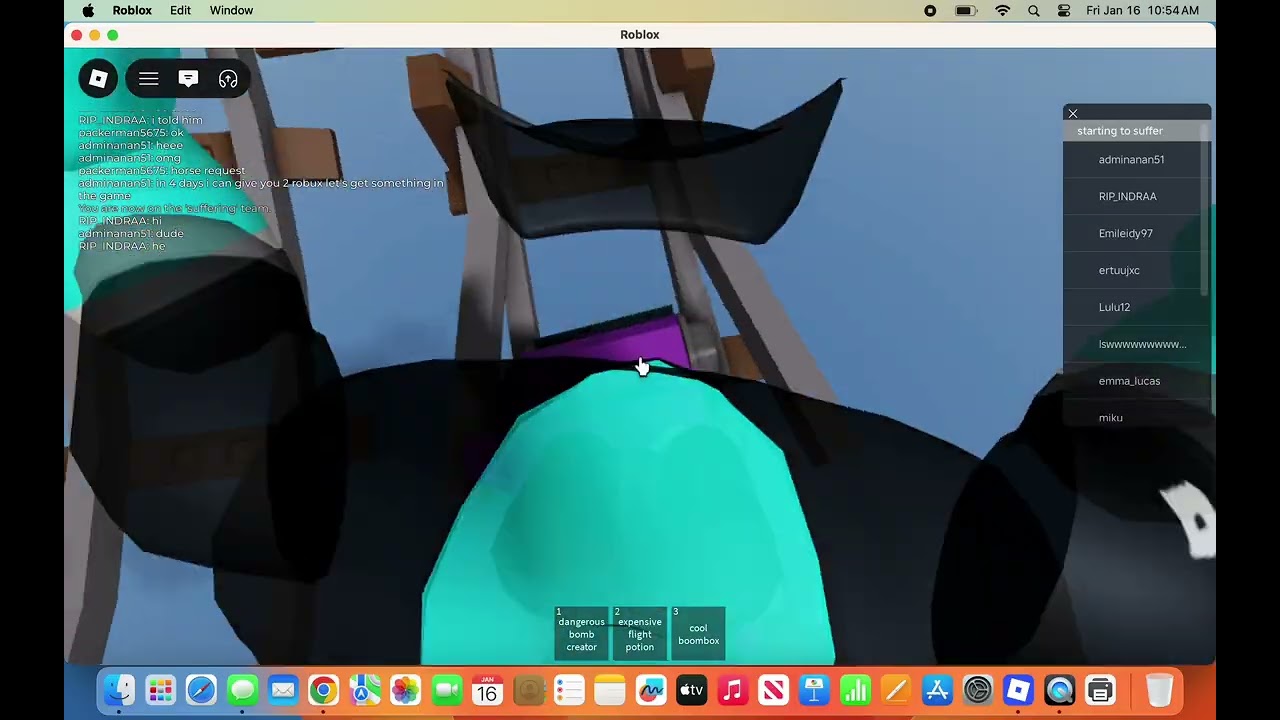The height and width of the screenshot is (720, 1280).
Task: Open Pages from the Dock
Action: click(896, 690)
